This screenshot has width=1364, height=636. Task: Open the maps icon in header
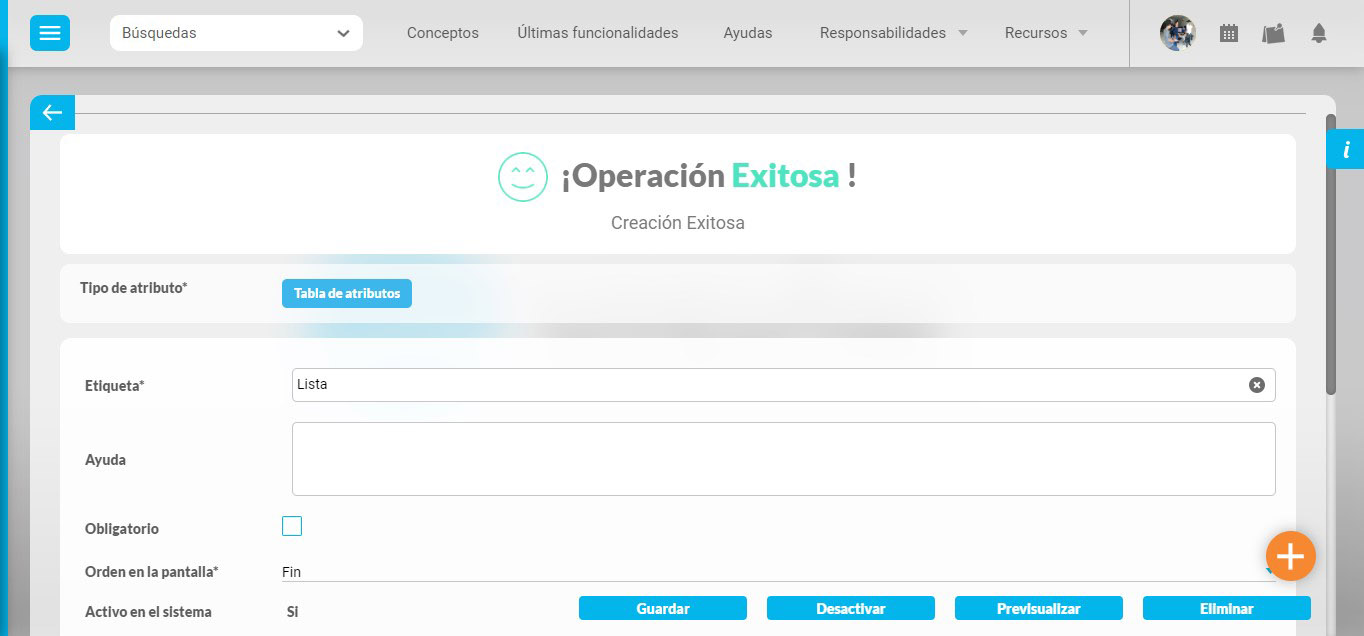click(x=1273, y=33)
